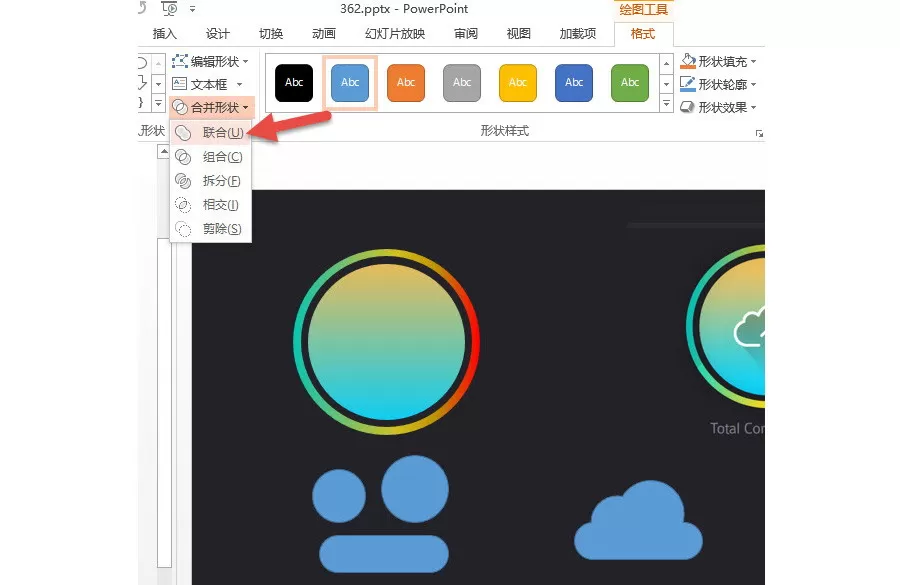Open Shape Fill (形状填充) paint bucket
Image resolution: width=900 pixels, height=585 pixels.
[688, 61]
